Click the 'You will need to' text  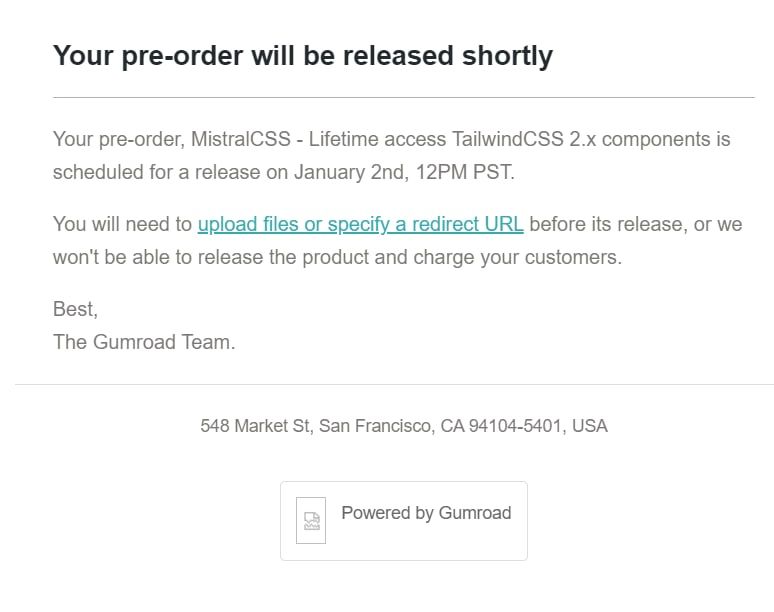click(x=122, y=225)
